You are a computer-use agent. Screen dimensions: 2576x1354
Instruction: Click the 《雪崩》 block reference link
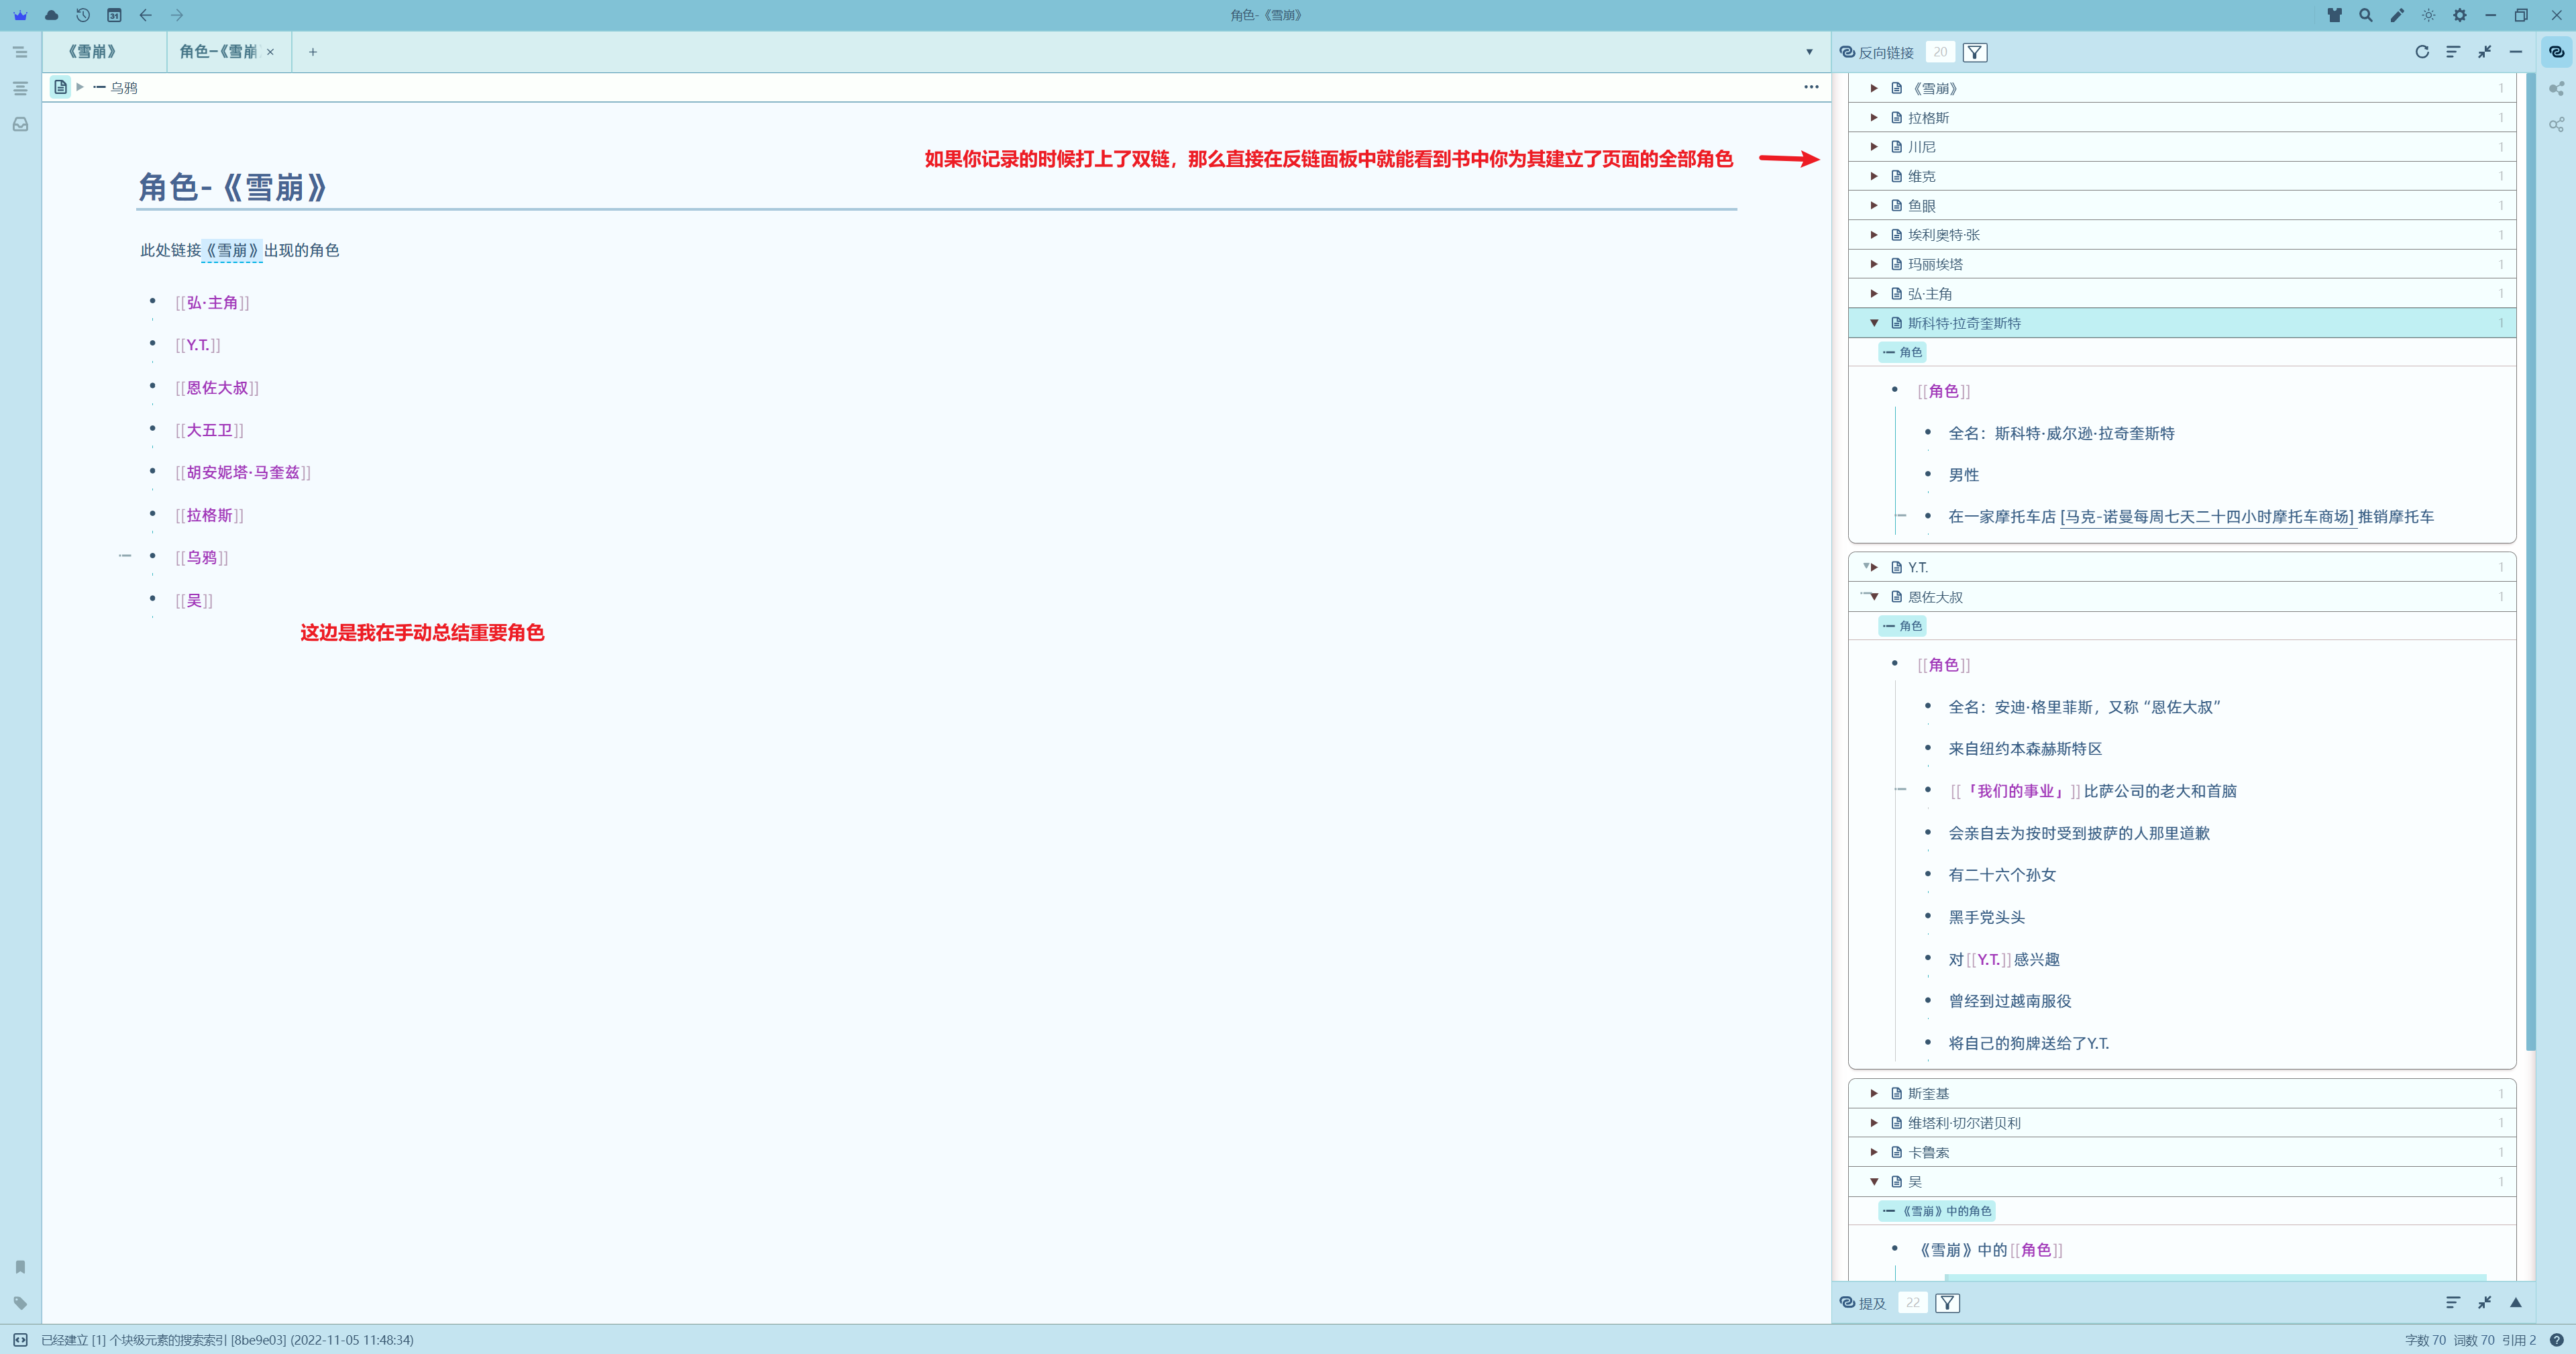tap(232, 251)
